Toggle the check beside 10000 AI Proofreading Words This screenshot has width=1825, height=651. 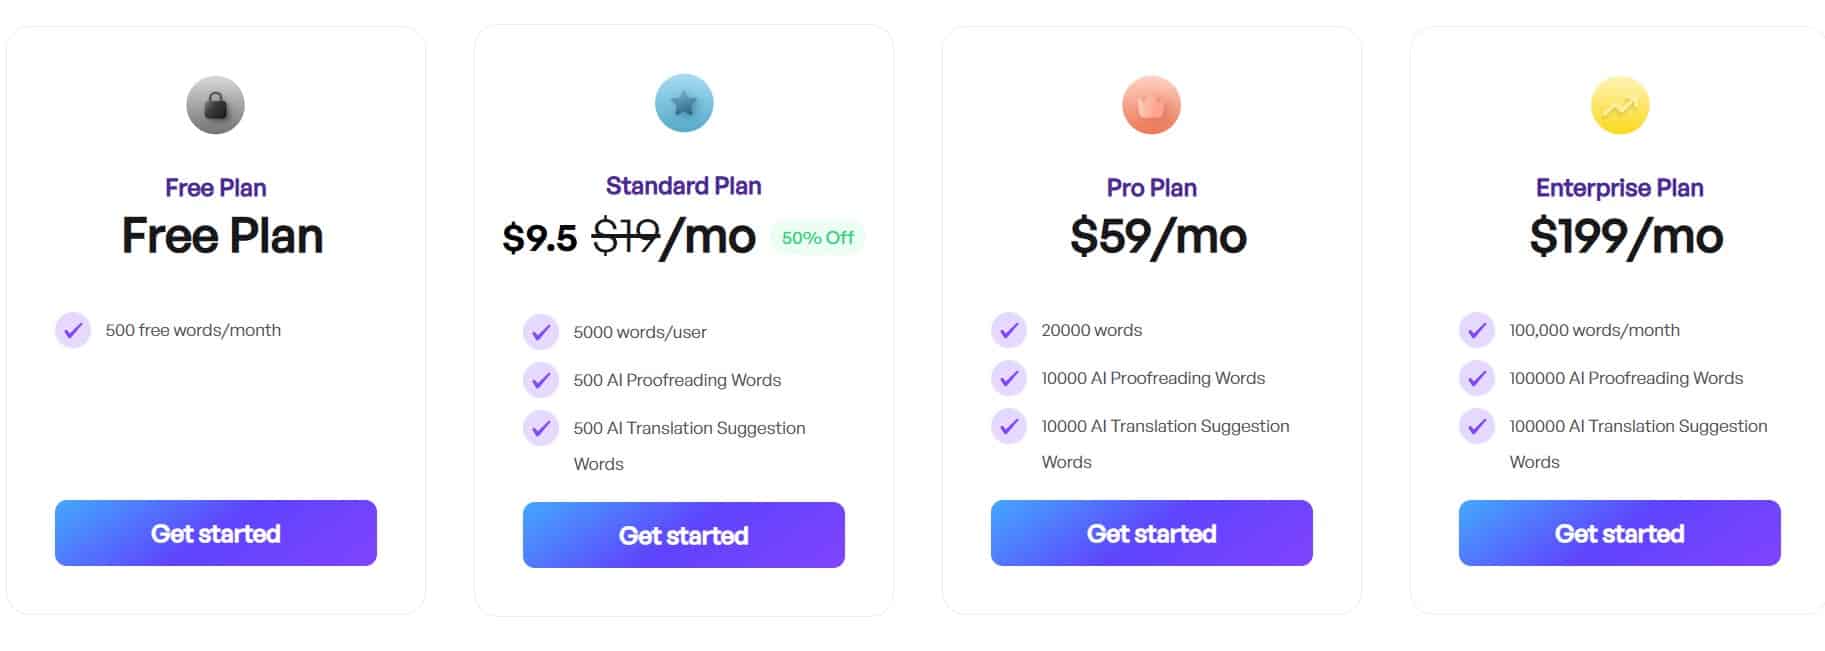1009,378
